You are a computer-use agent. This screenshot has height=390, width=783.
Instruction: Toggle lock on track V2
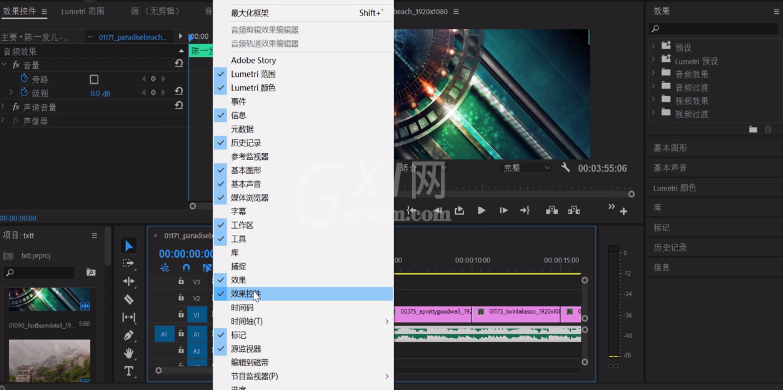pos(181,298)
